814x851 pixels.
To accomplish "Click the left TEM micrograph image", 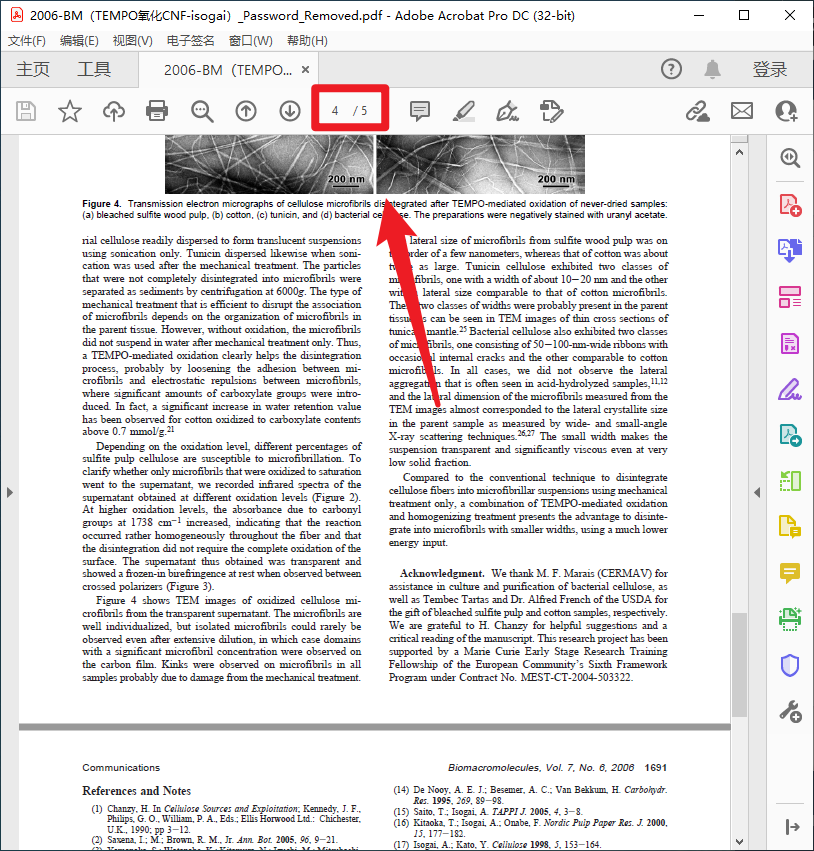I will click(269, 164).
